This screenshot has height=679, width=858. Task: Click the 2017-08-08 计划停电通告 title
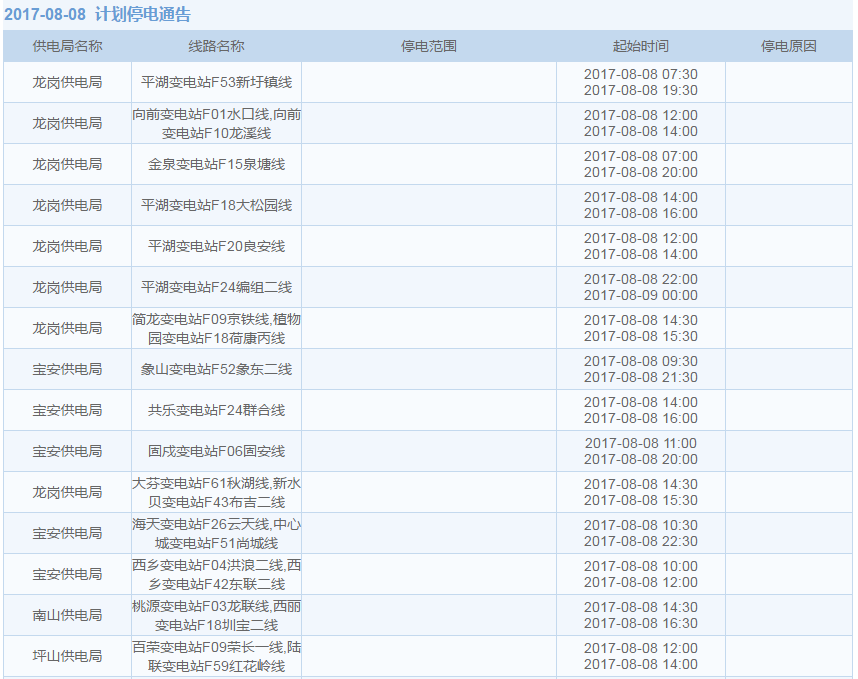[97, 15]
